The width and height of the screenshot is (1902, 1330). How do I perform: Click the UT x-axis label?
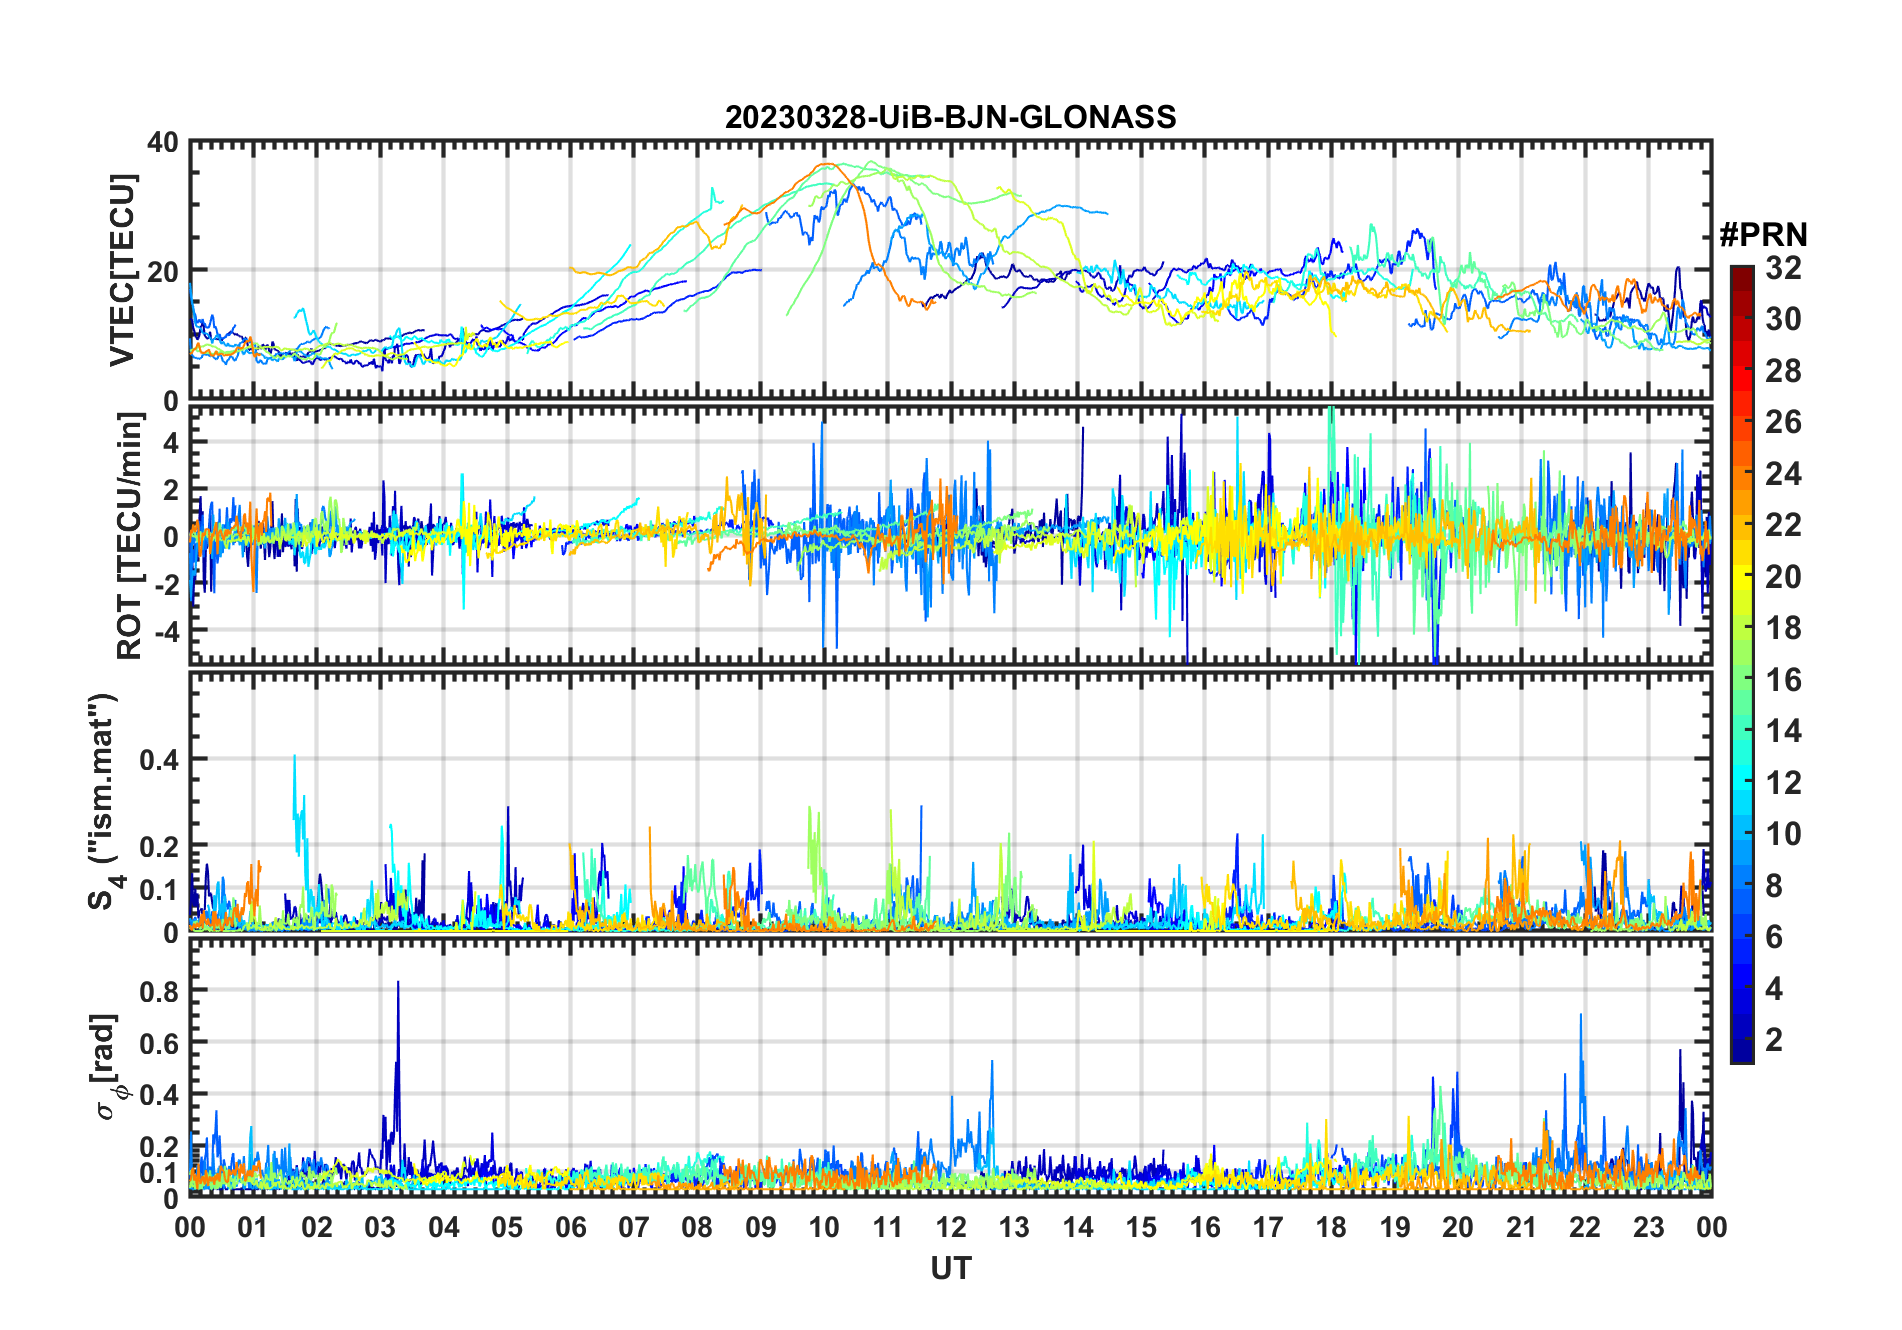[950, 1268]
